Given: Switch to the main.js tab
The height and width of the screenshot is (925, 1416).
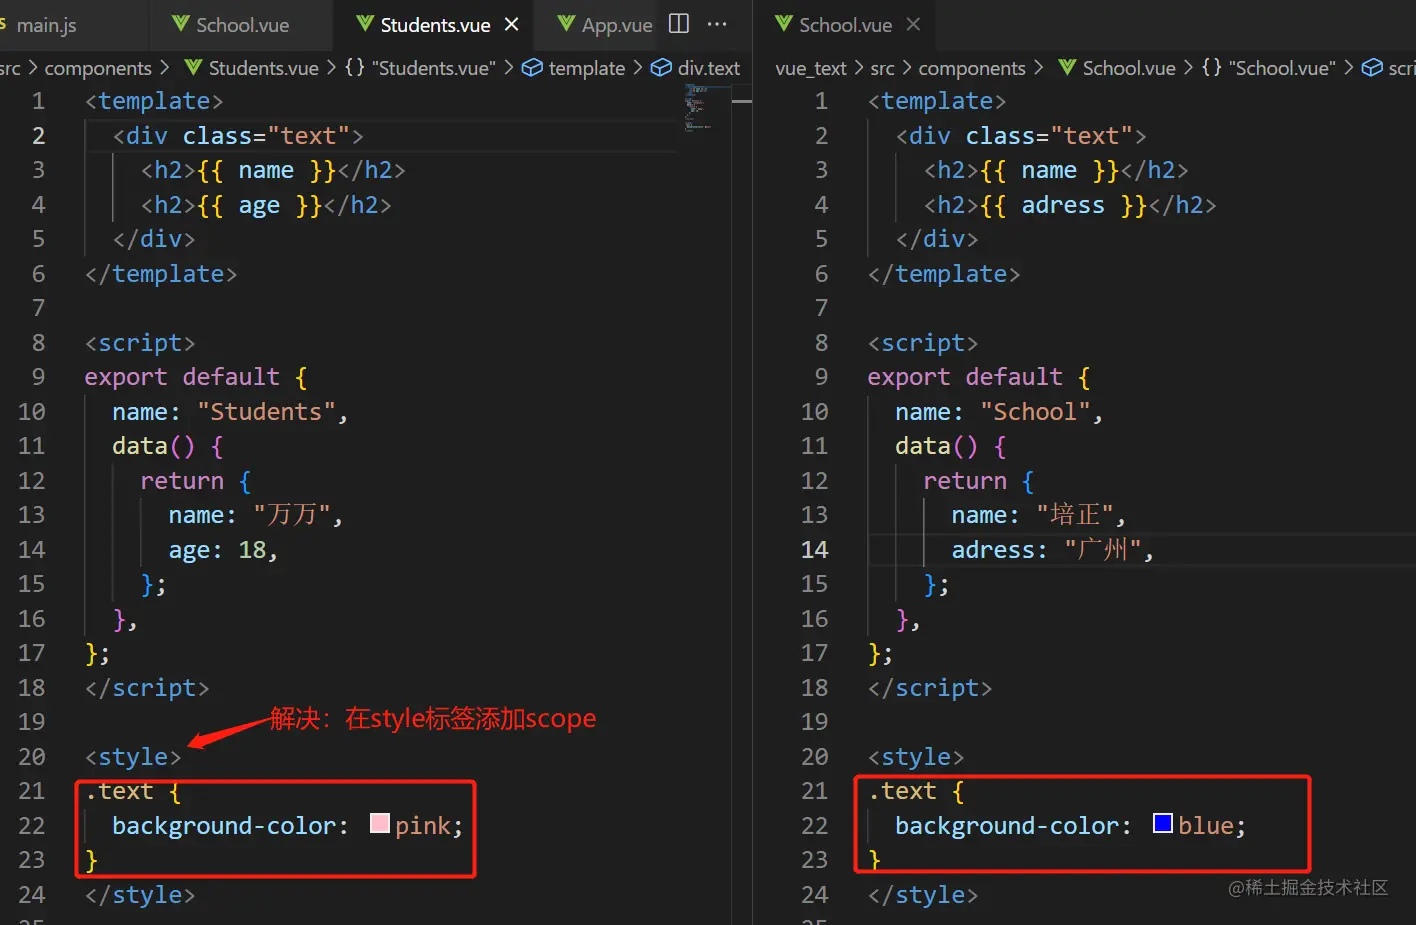Looking at the screenshot, I should point(46,25).
